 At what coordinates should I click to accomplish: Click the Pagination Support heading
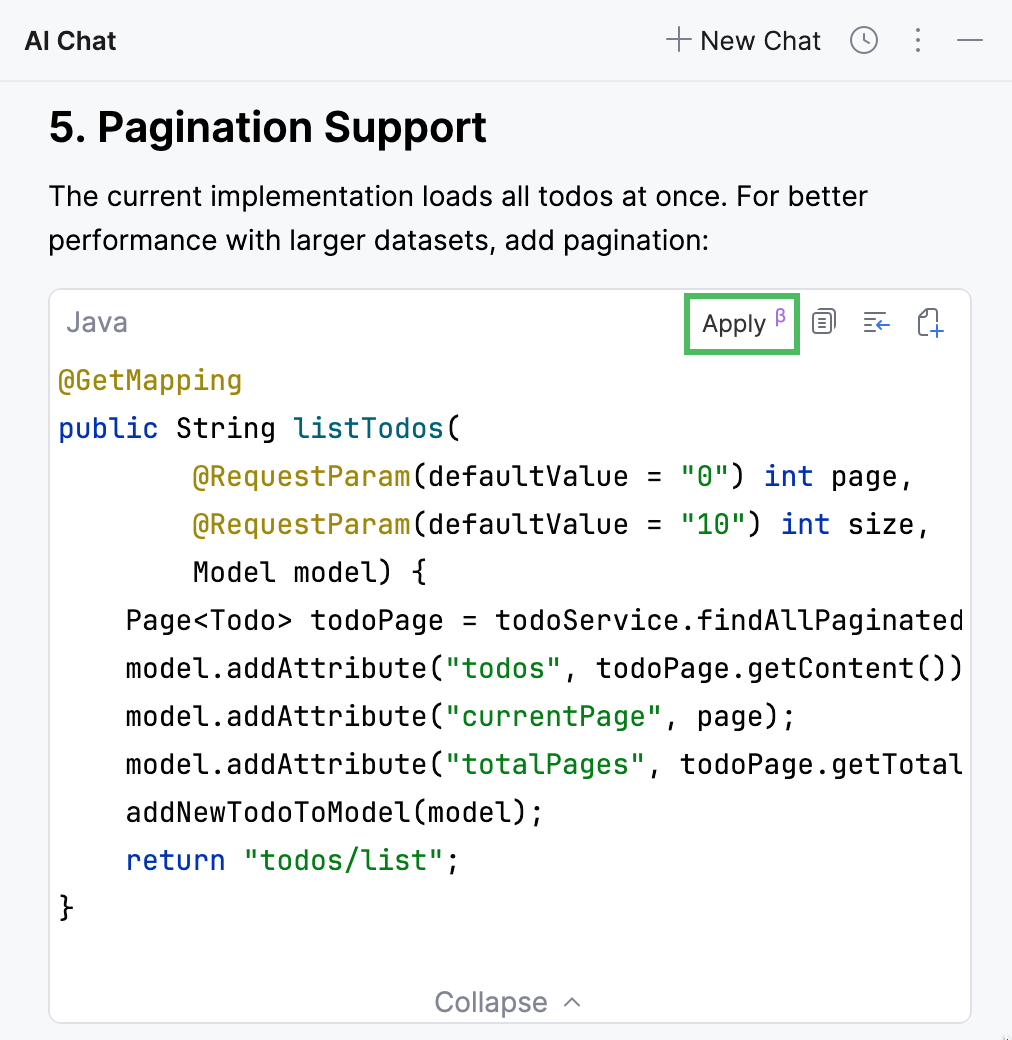pyautogui.click(x=268, y=128)
